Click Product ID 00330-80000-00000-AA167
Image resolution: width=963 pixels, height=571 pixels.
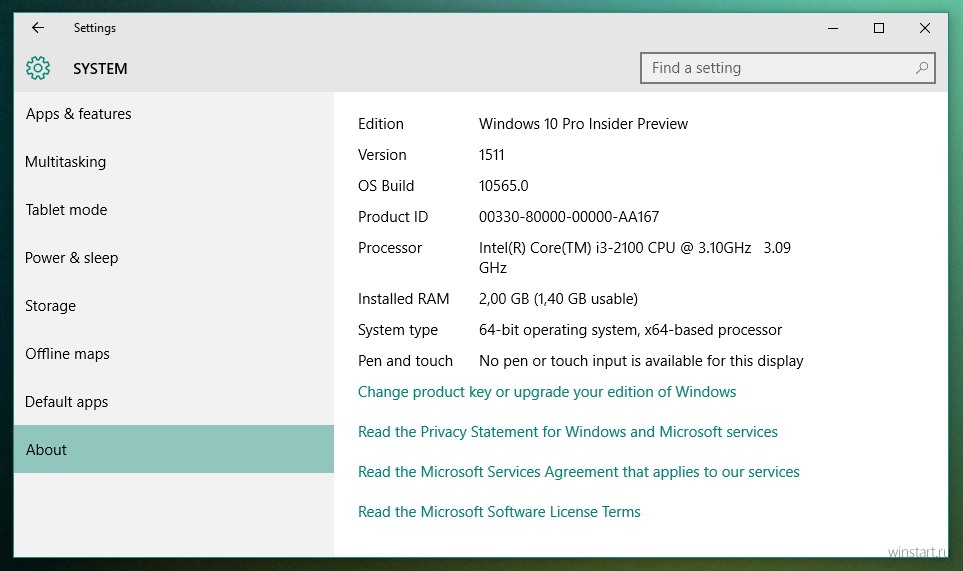click(x=569, y=217)
